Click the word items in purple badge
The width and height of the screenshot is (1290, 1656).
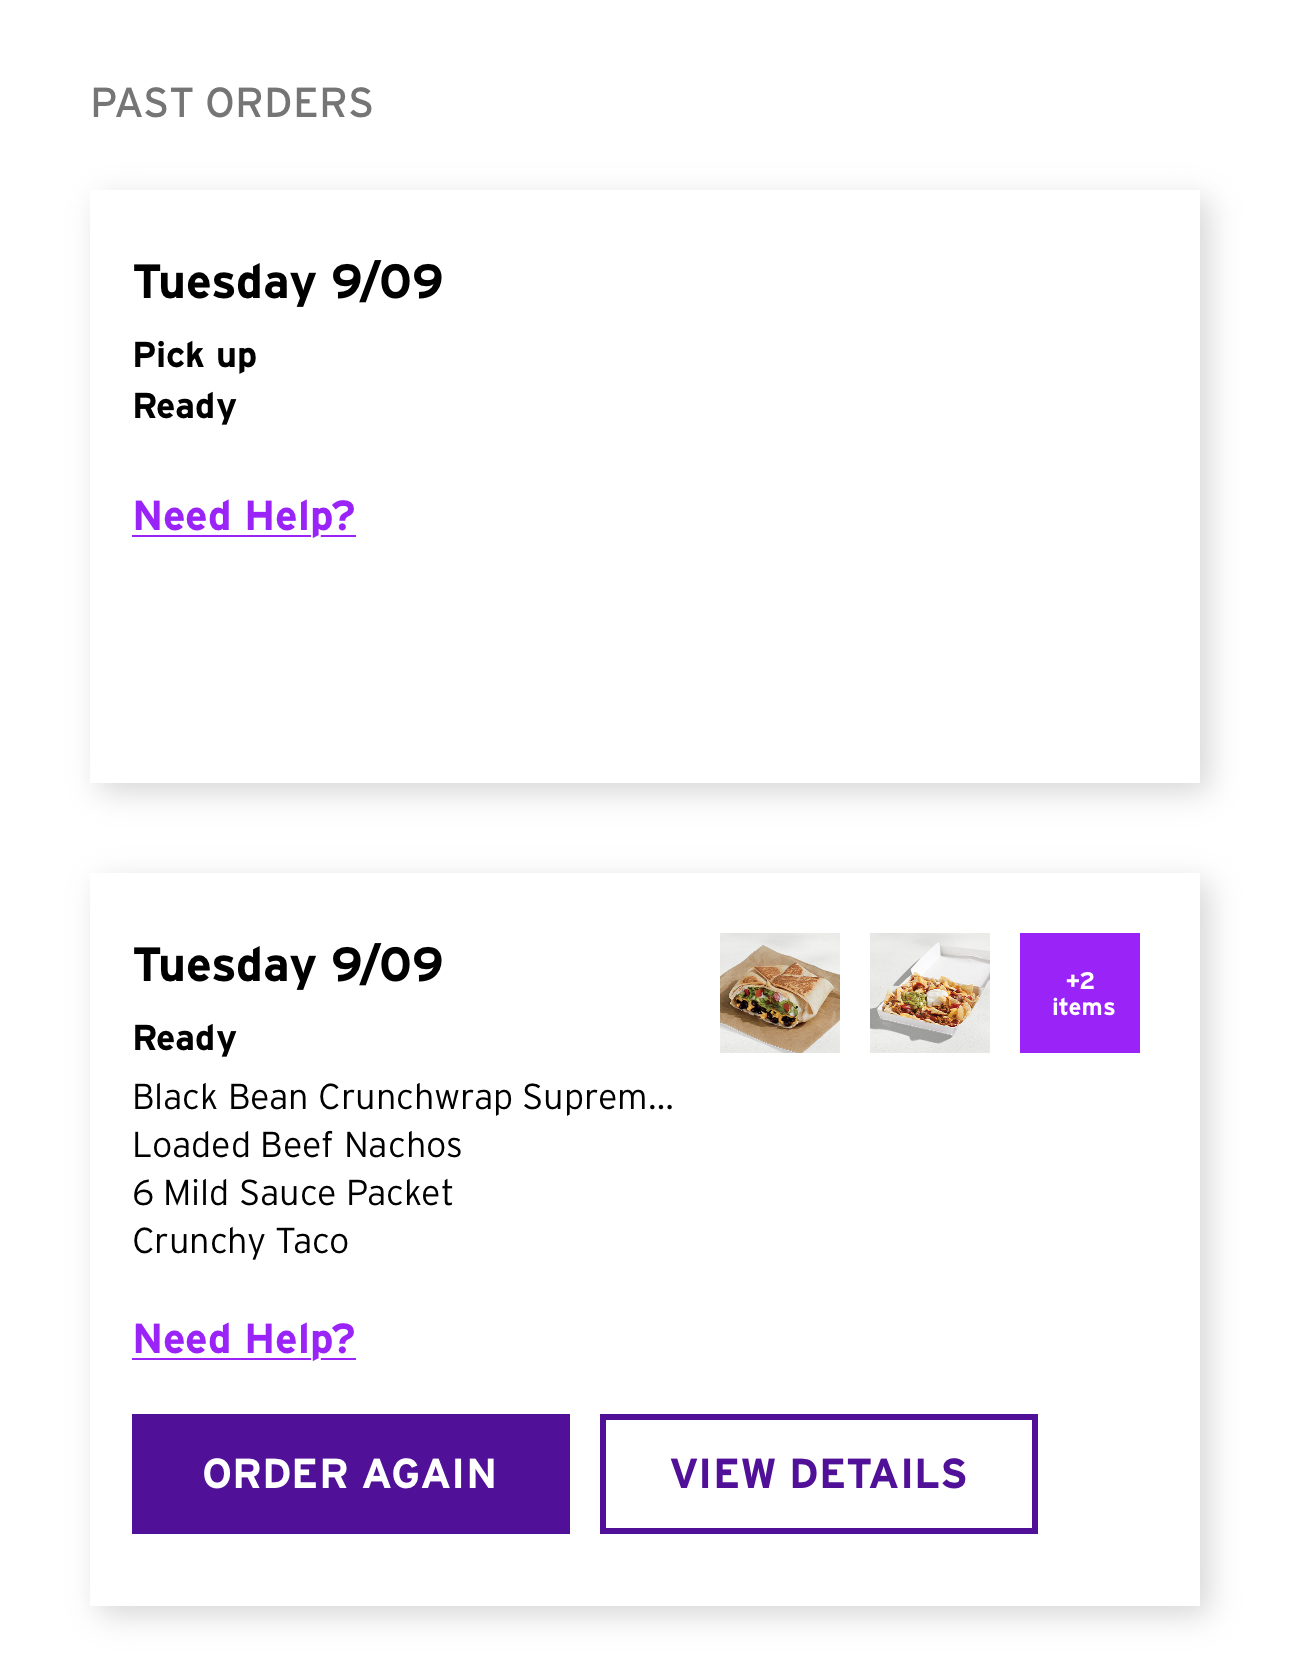click(x=1083, y=1007)
